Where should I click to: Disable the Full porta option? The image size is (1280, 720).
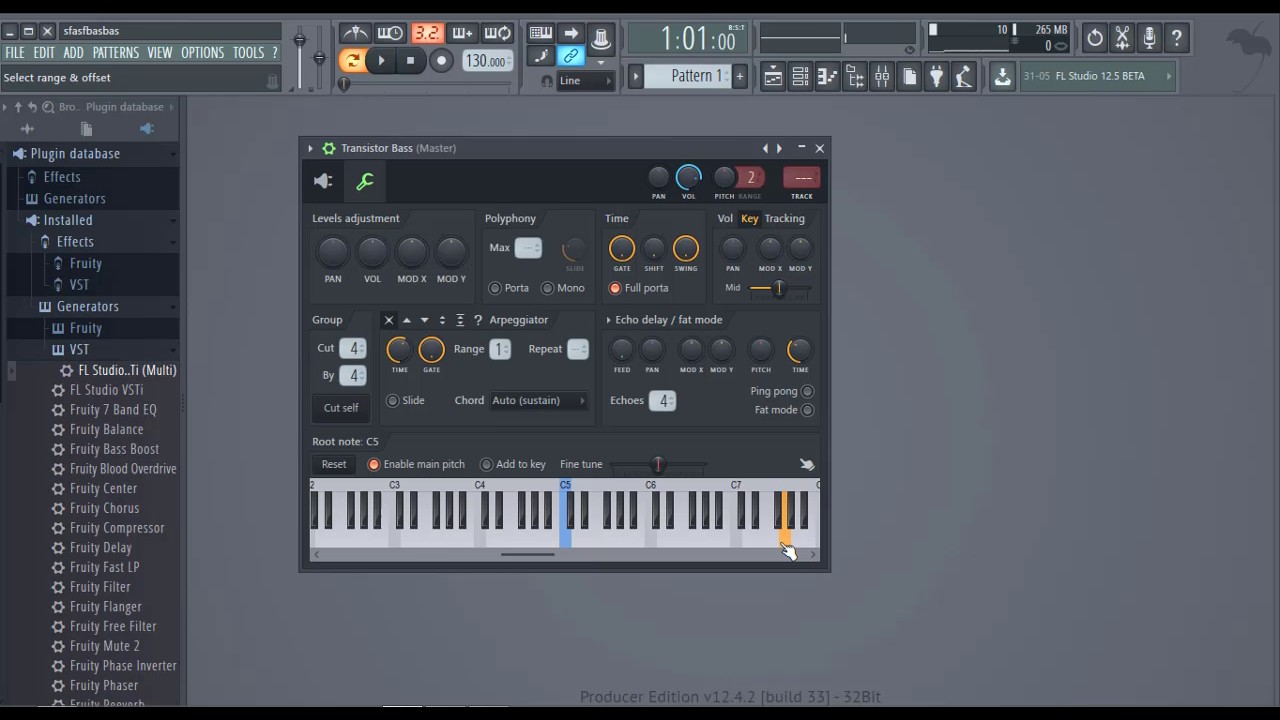coord(615,288)
